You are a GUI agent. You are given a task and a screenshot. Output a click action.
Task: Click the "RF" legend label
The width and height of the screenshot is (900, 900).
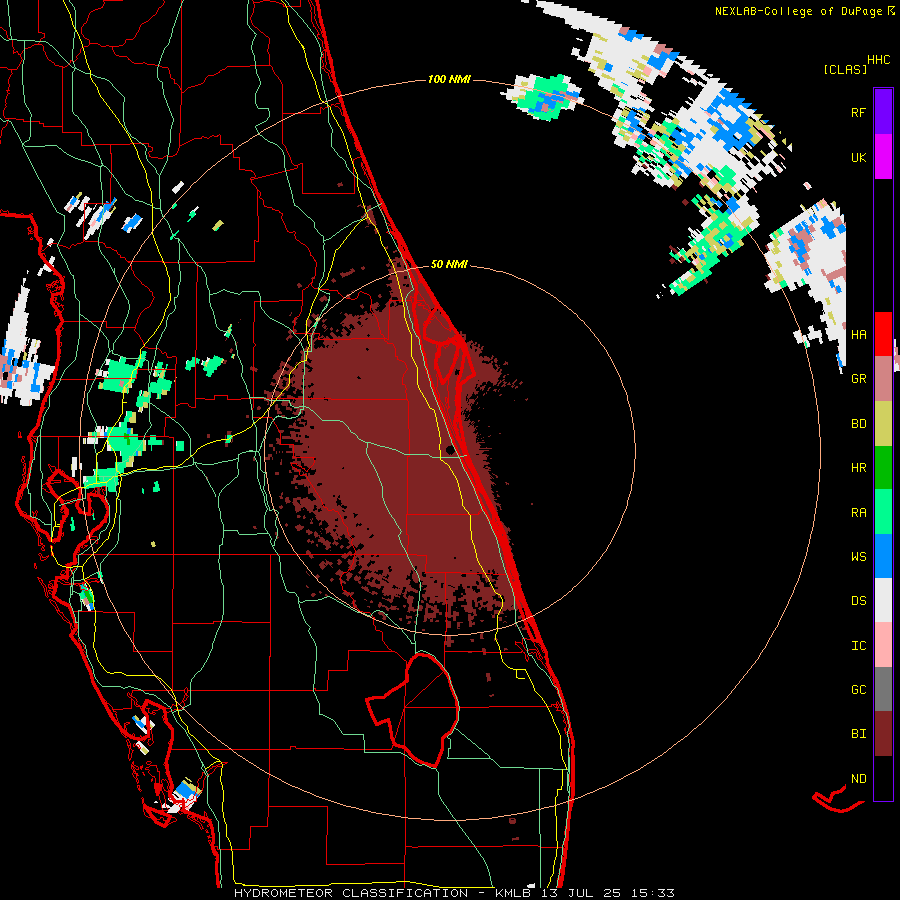[858, 112]
